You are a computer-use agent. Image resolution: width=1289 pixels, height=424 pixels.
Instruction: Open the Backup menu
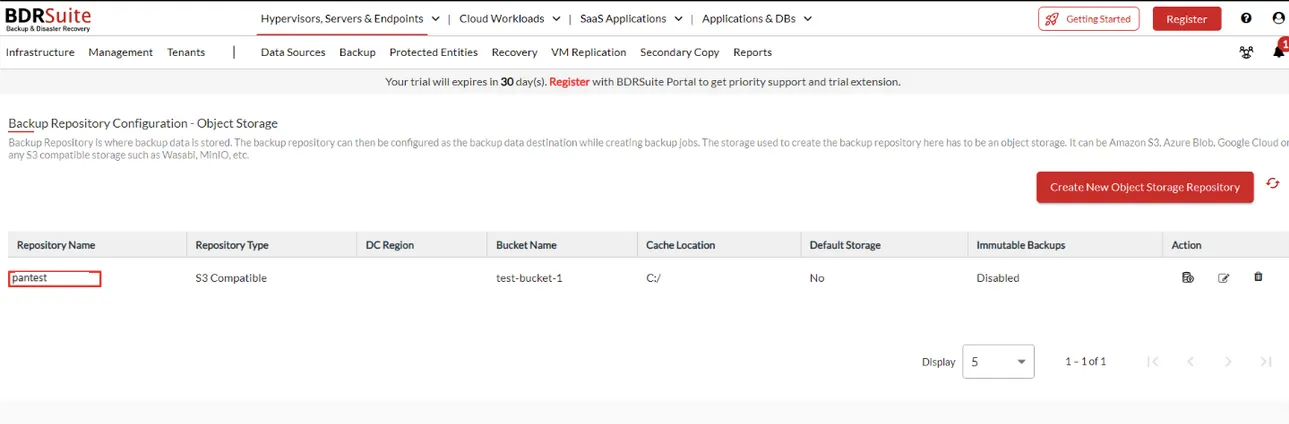(x=357, y=52)
